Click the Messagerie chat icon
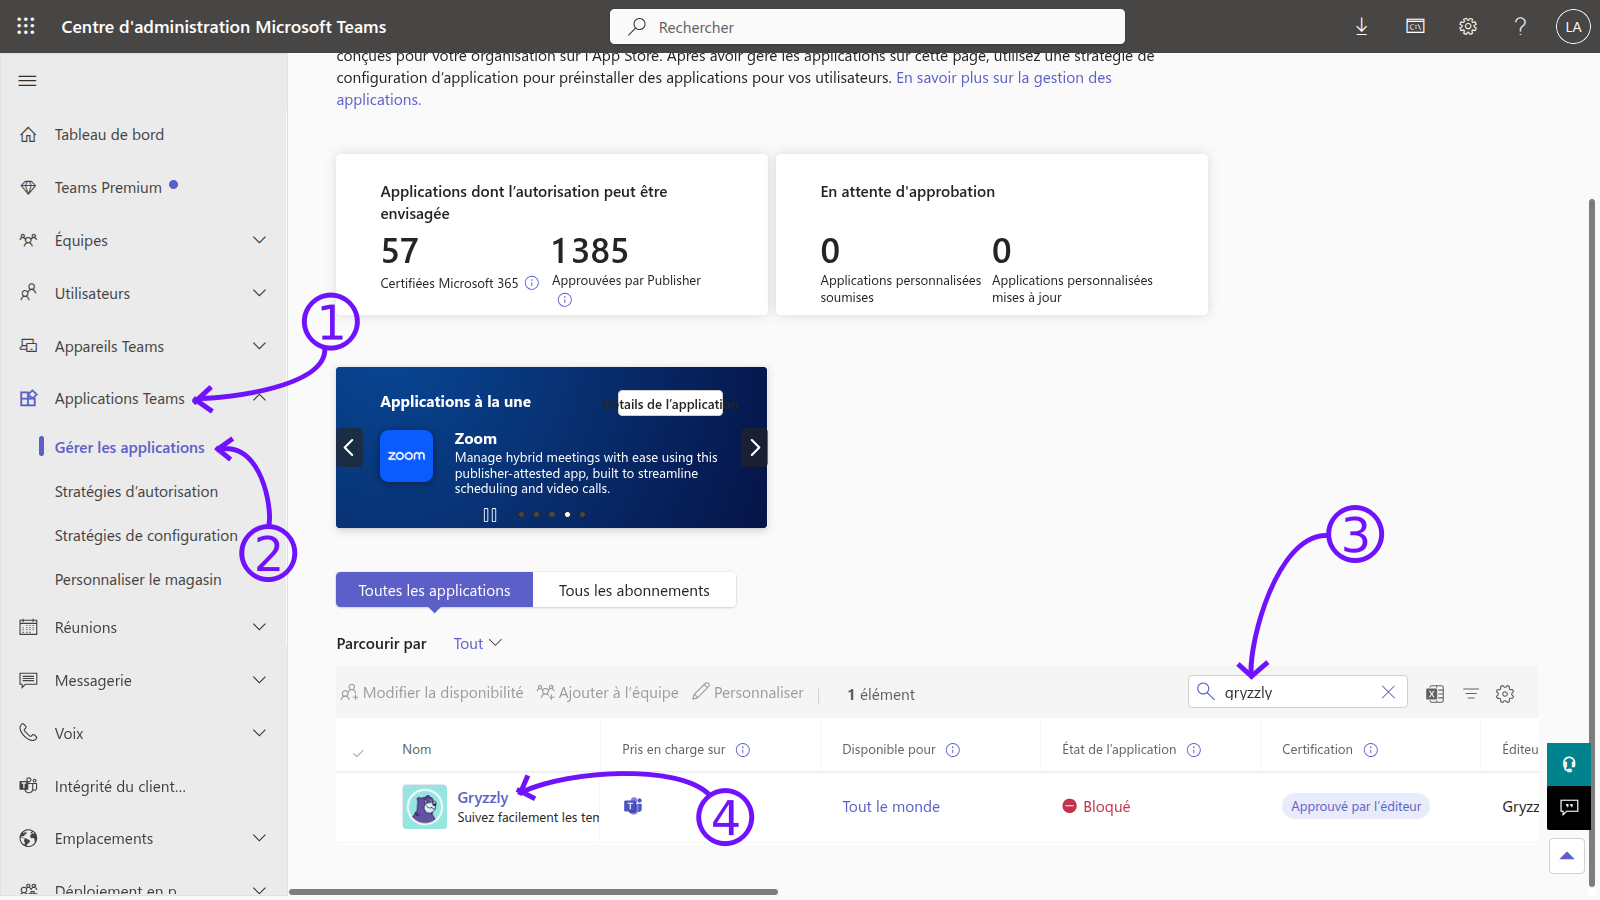 (29, 680)
